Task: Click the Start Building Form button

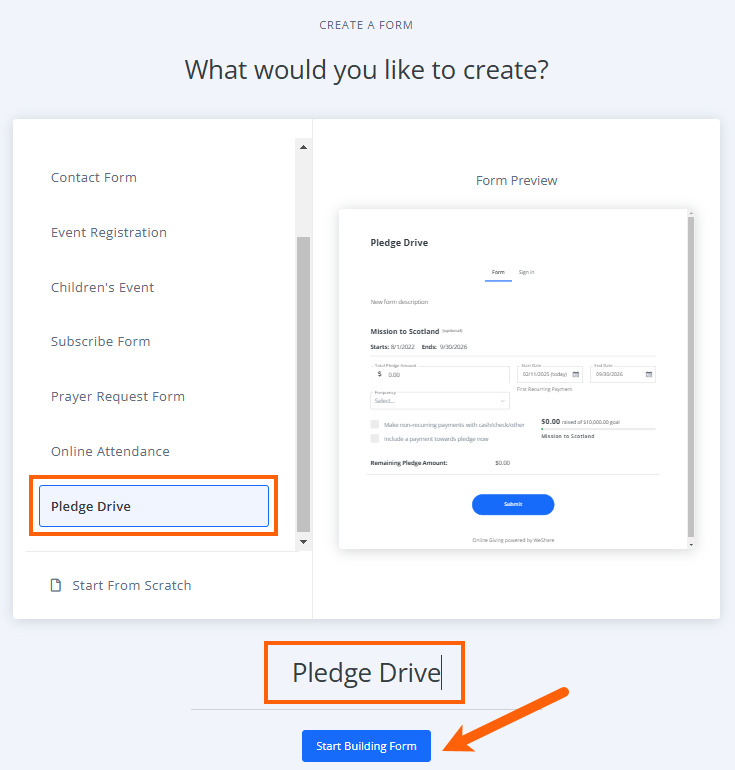Action: pos(366,746)
